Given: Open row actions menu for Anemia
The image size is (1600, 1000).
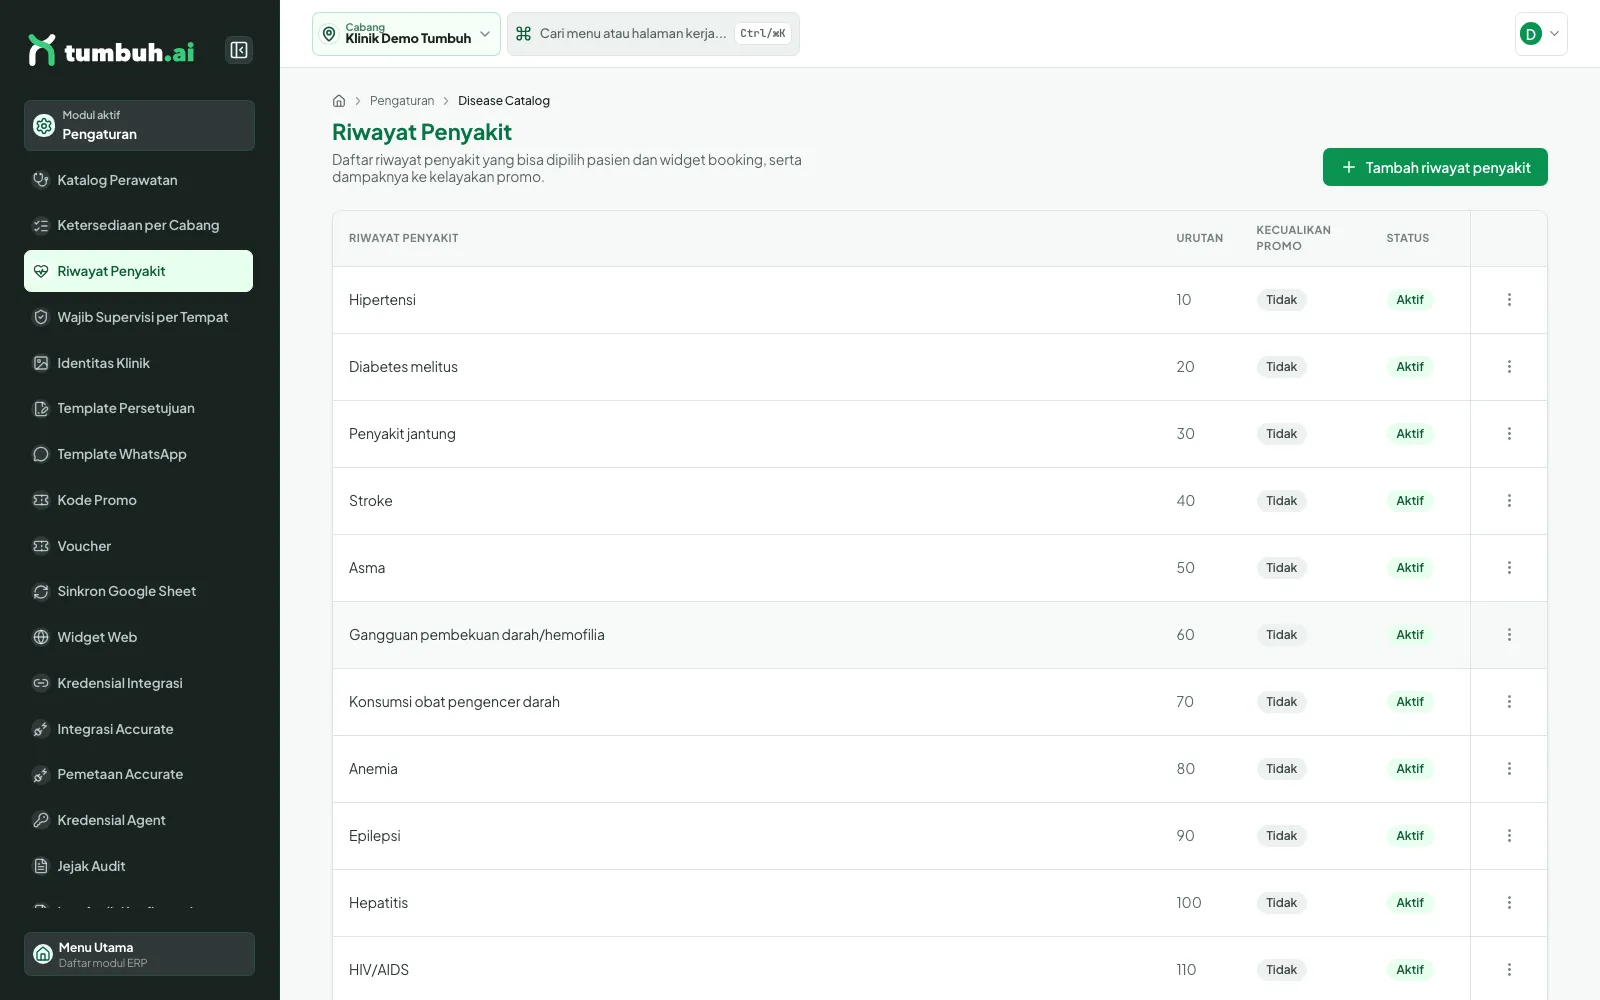Looking at the screenshot, I should click(1509, 769).
